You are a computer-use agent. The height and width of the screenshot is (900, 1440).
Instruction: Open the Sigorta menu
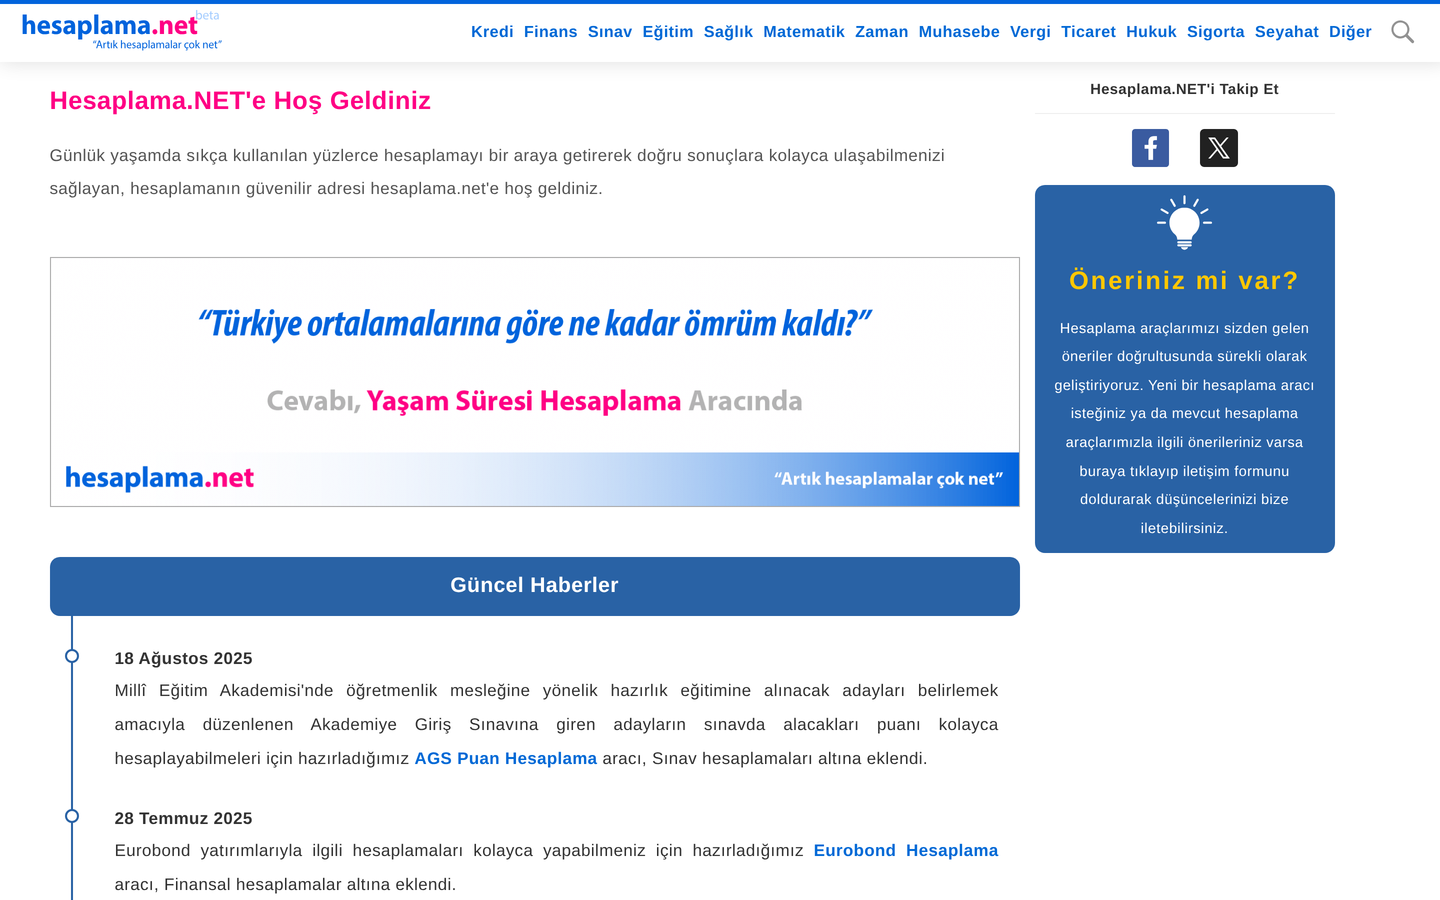1216,32
